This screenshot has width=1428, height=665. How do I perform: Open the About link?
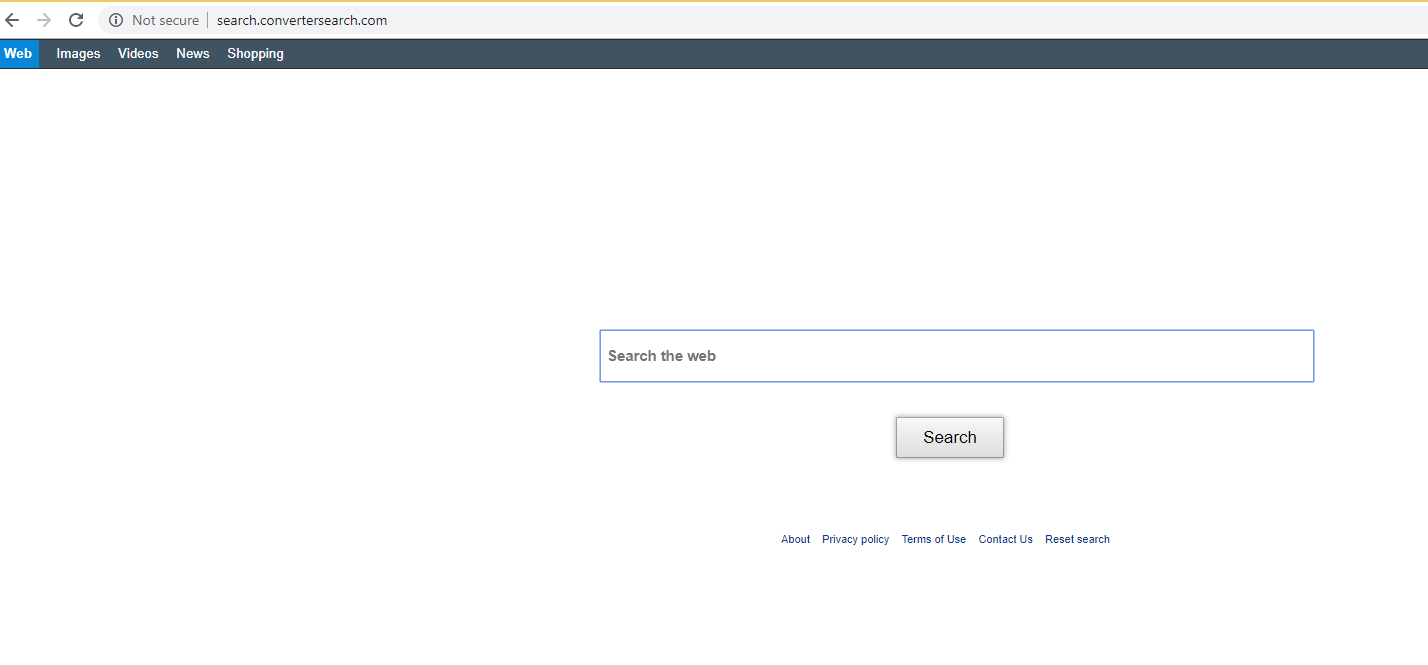pos(796,539)
